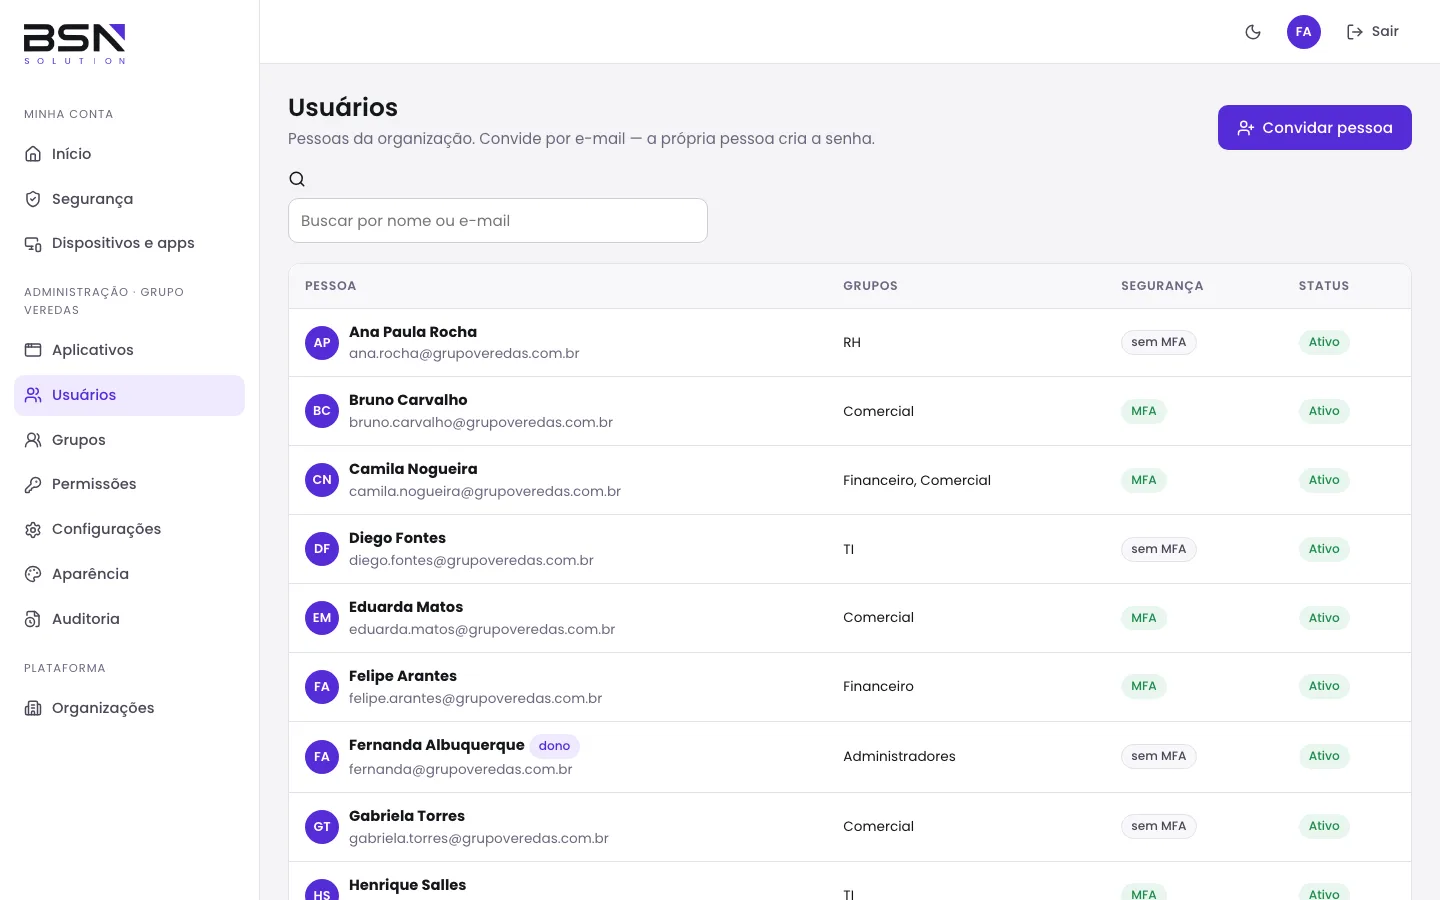
Task: Click the Administradores group cell
Action: 899,756
